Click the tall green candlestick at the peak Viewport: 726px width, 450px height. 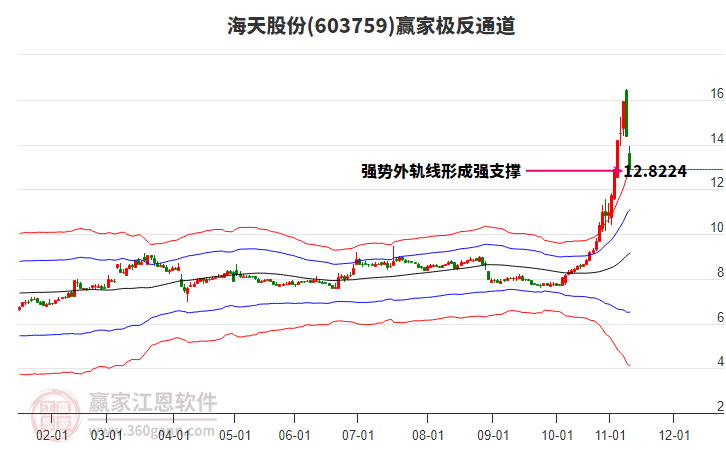626,113
